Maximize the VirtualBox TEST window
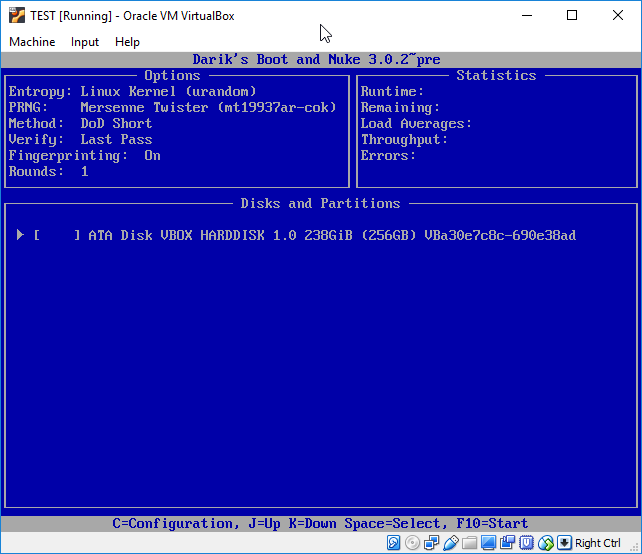The height and width of the screenshot is (554, 642). (572, 16)
